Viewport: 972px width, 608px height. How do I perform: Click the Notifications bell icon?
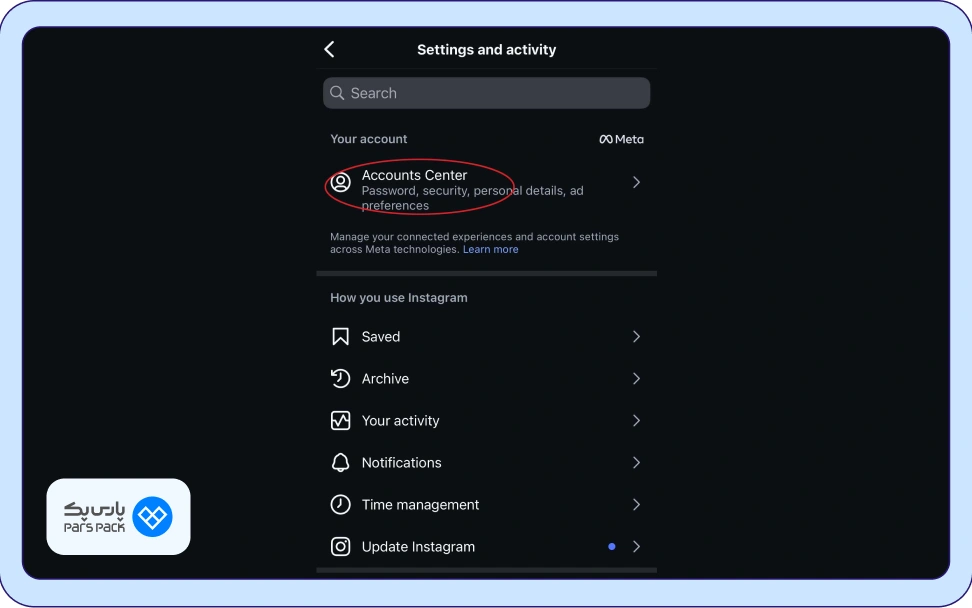coord(341,463)
